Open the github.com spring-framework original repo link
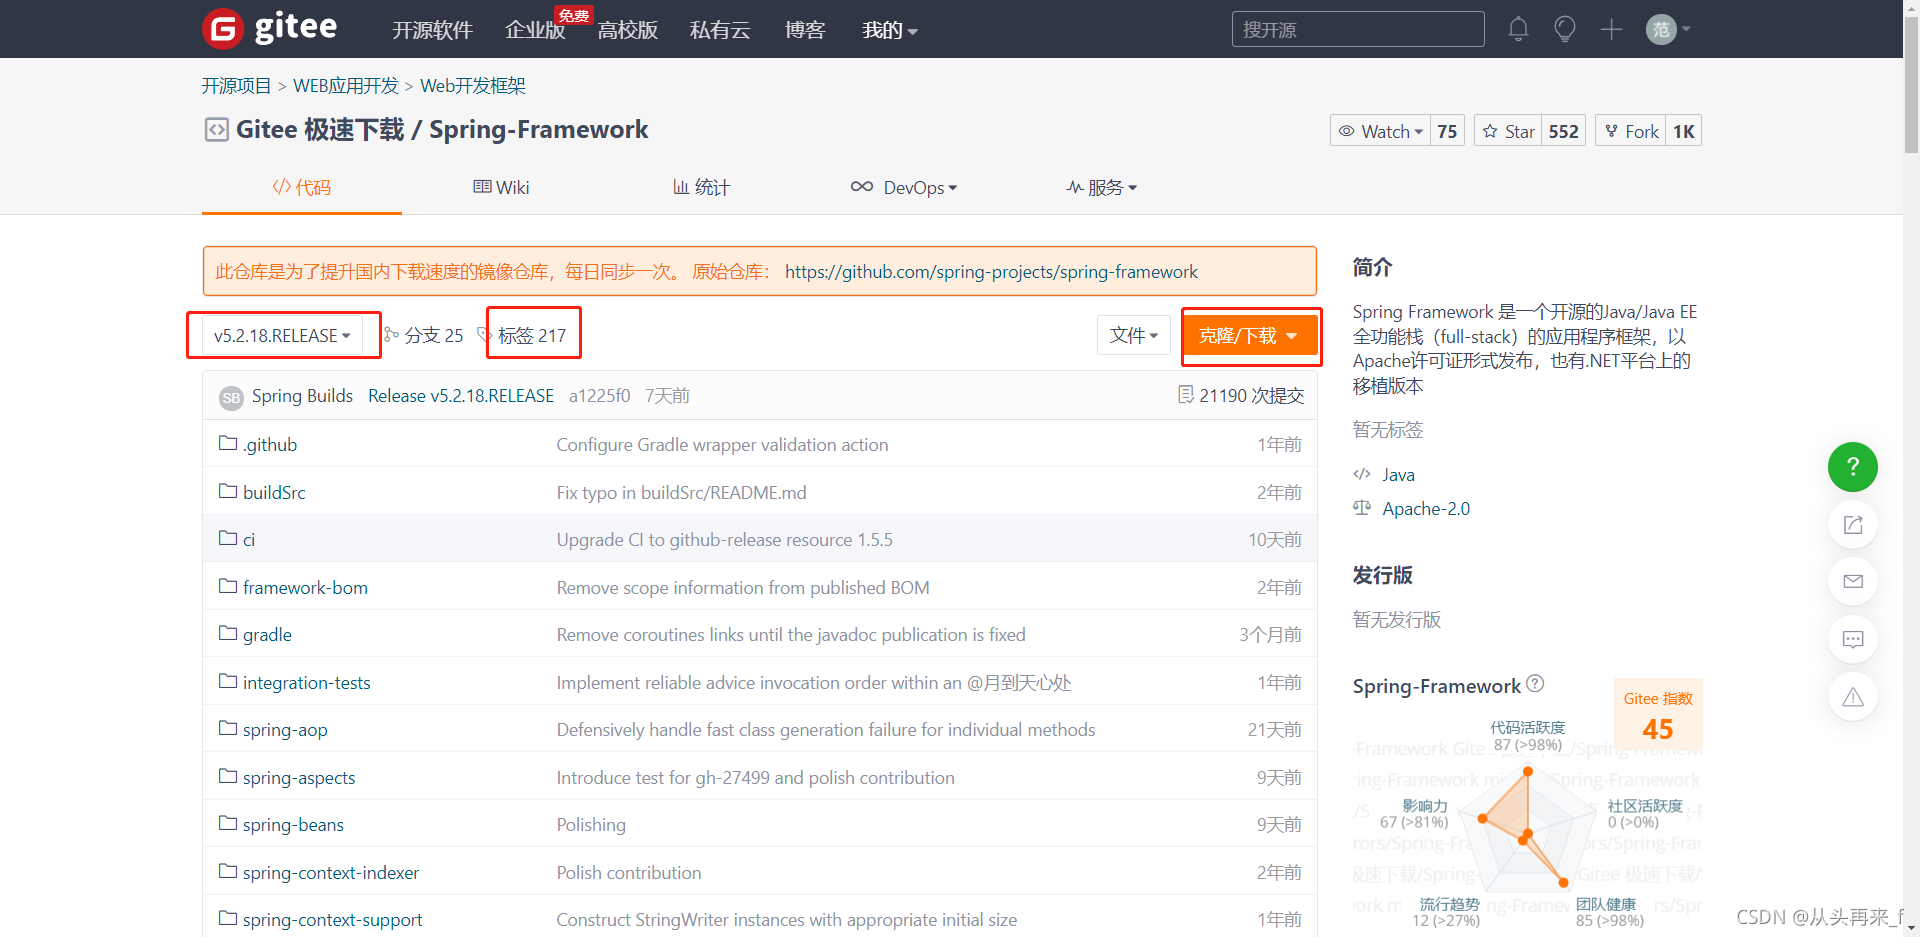This screenshot has width=1920, height=937. tap(991, 272)
